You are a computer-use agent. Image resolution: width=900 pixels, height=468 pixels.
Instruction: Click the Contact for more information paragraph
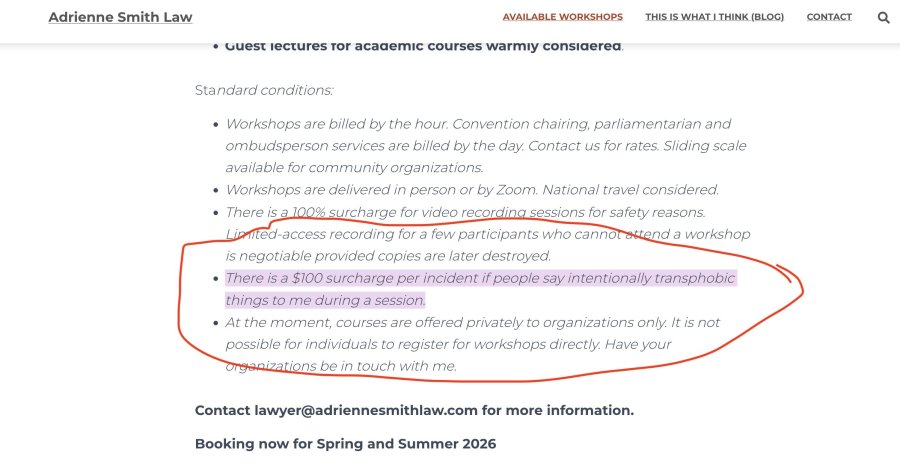414,410
